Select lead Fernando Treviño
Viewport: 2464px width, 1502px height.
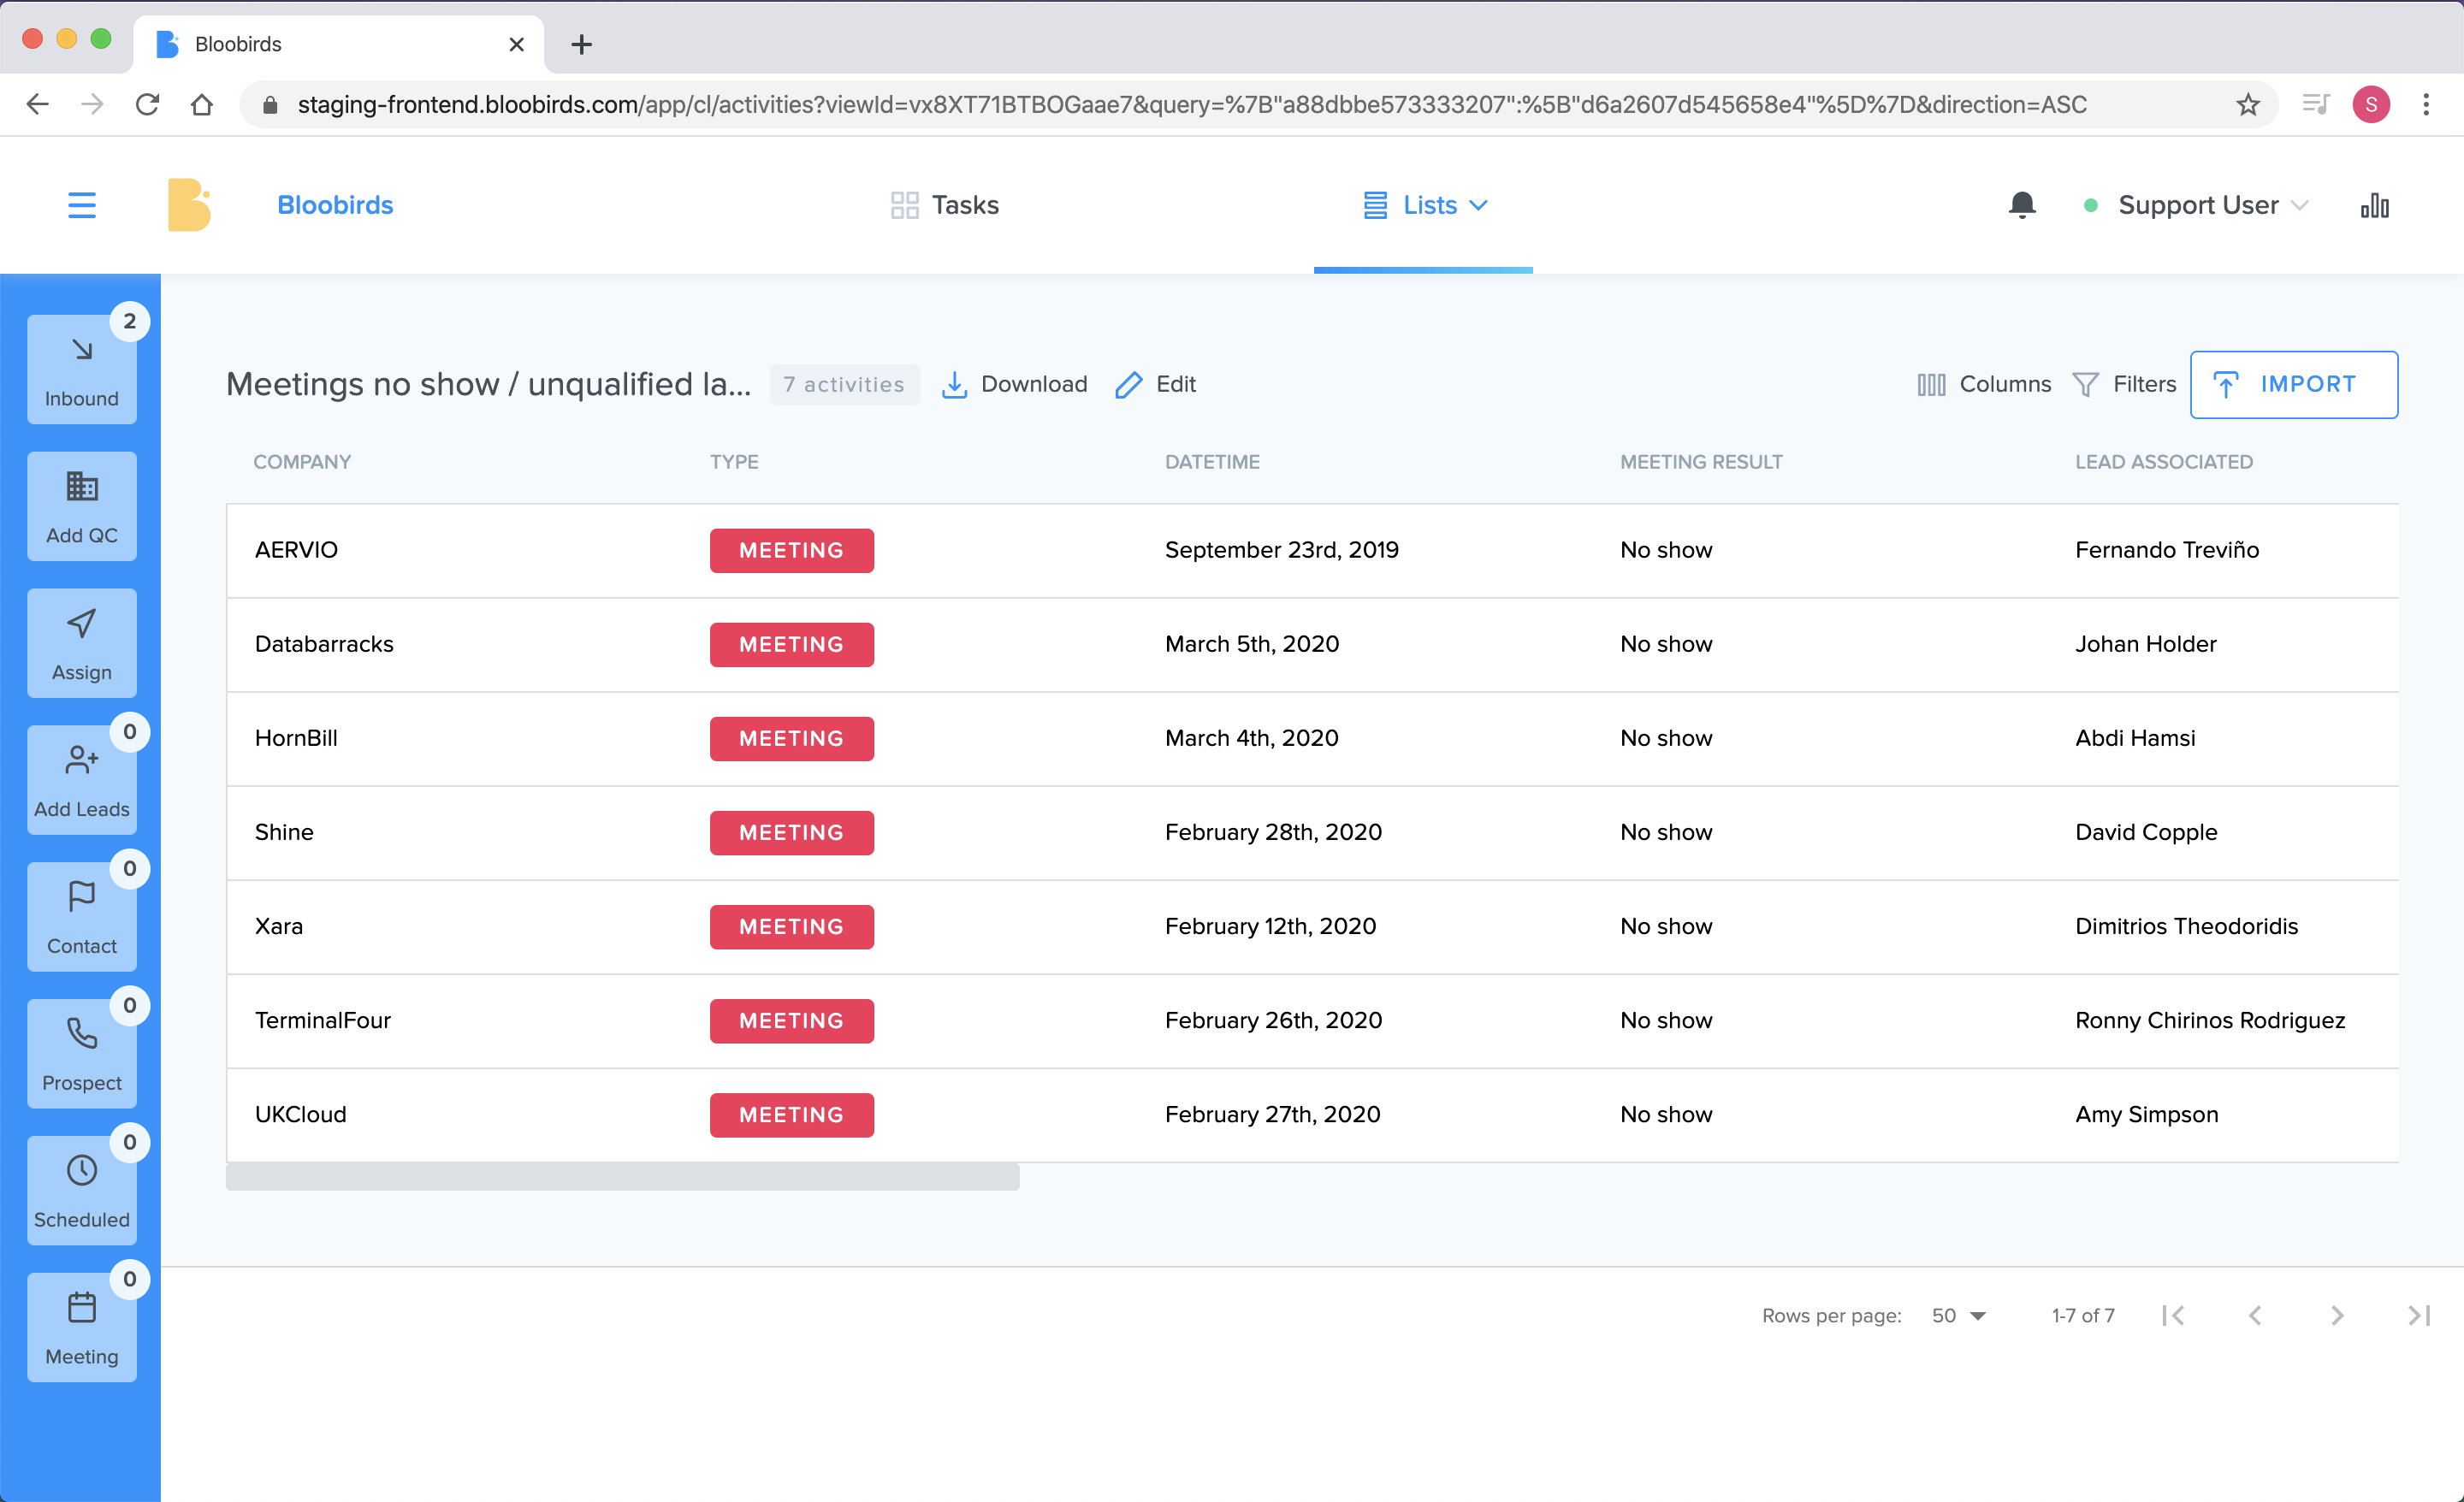click(2167, 550)
